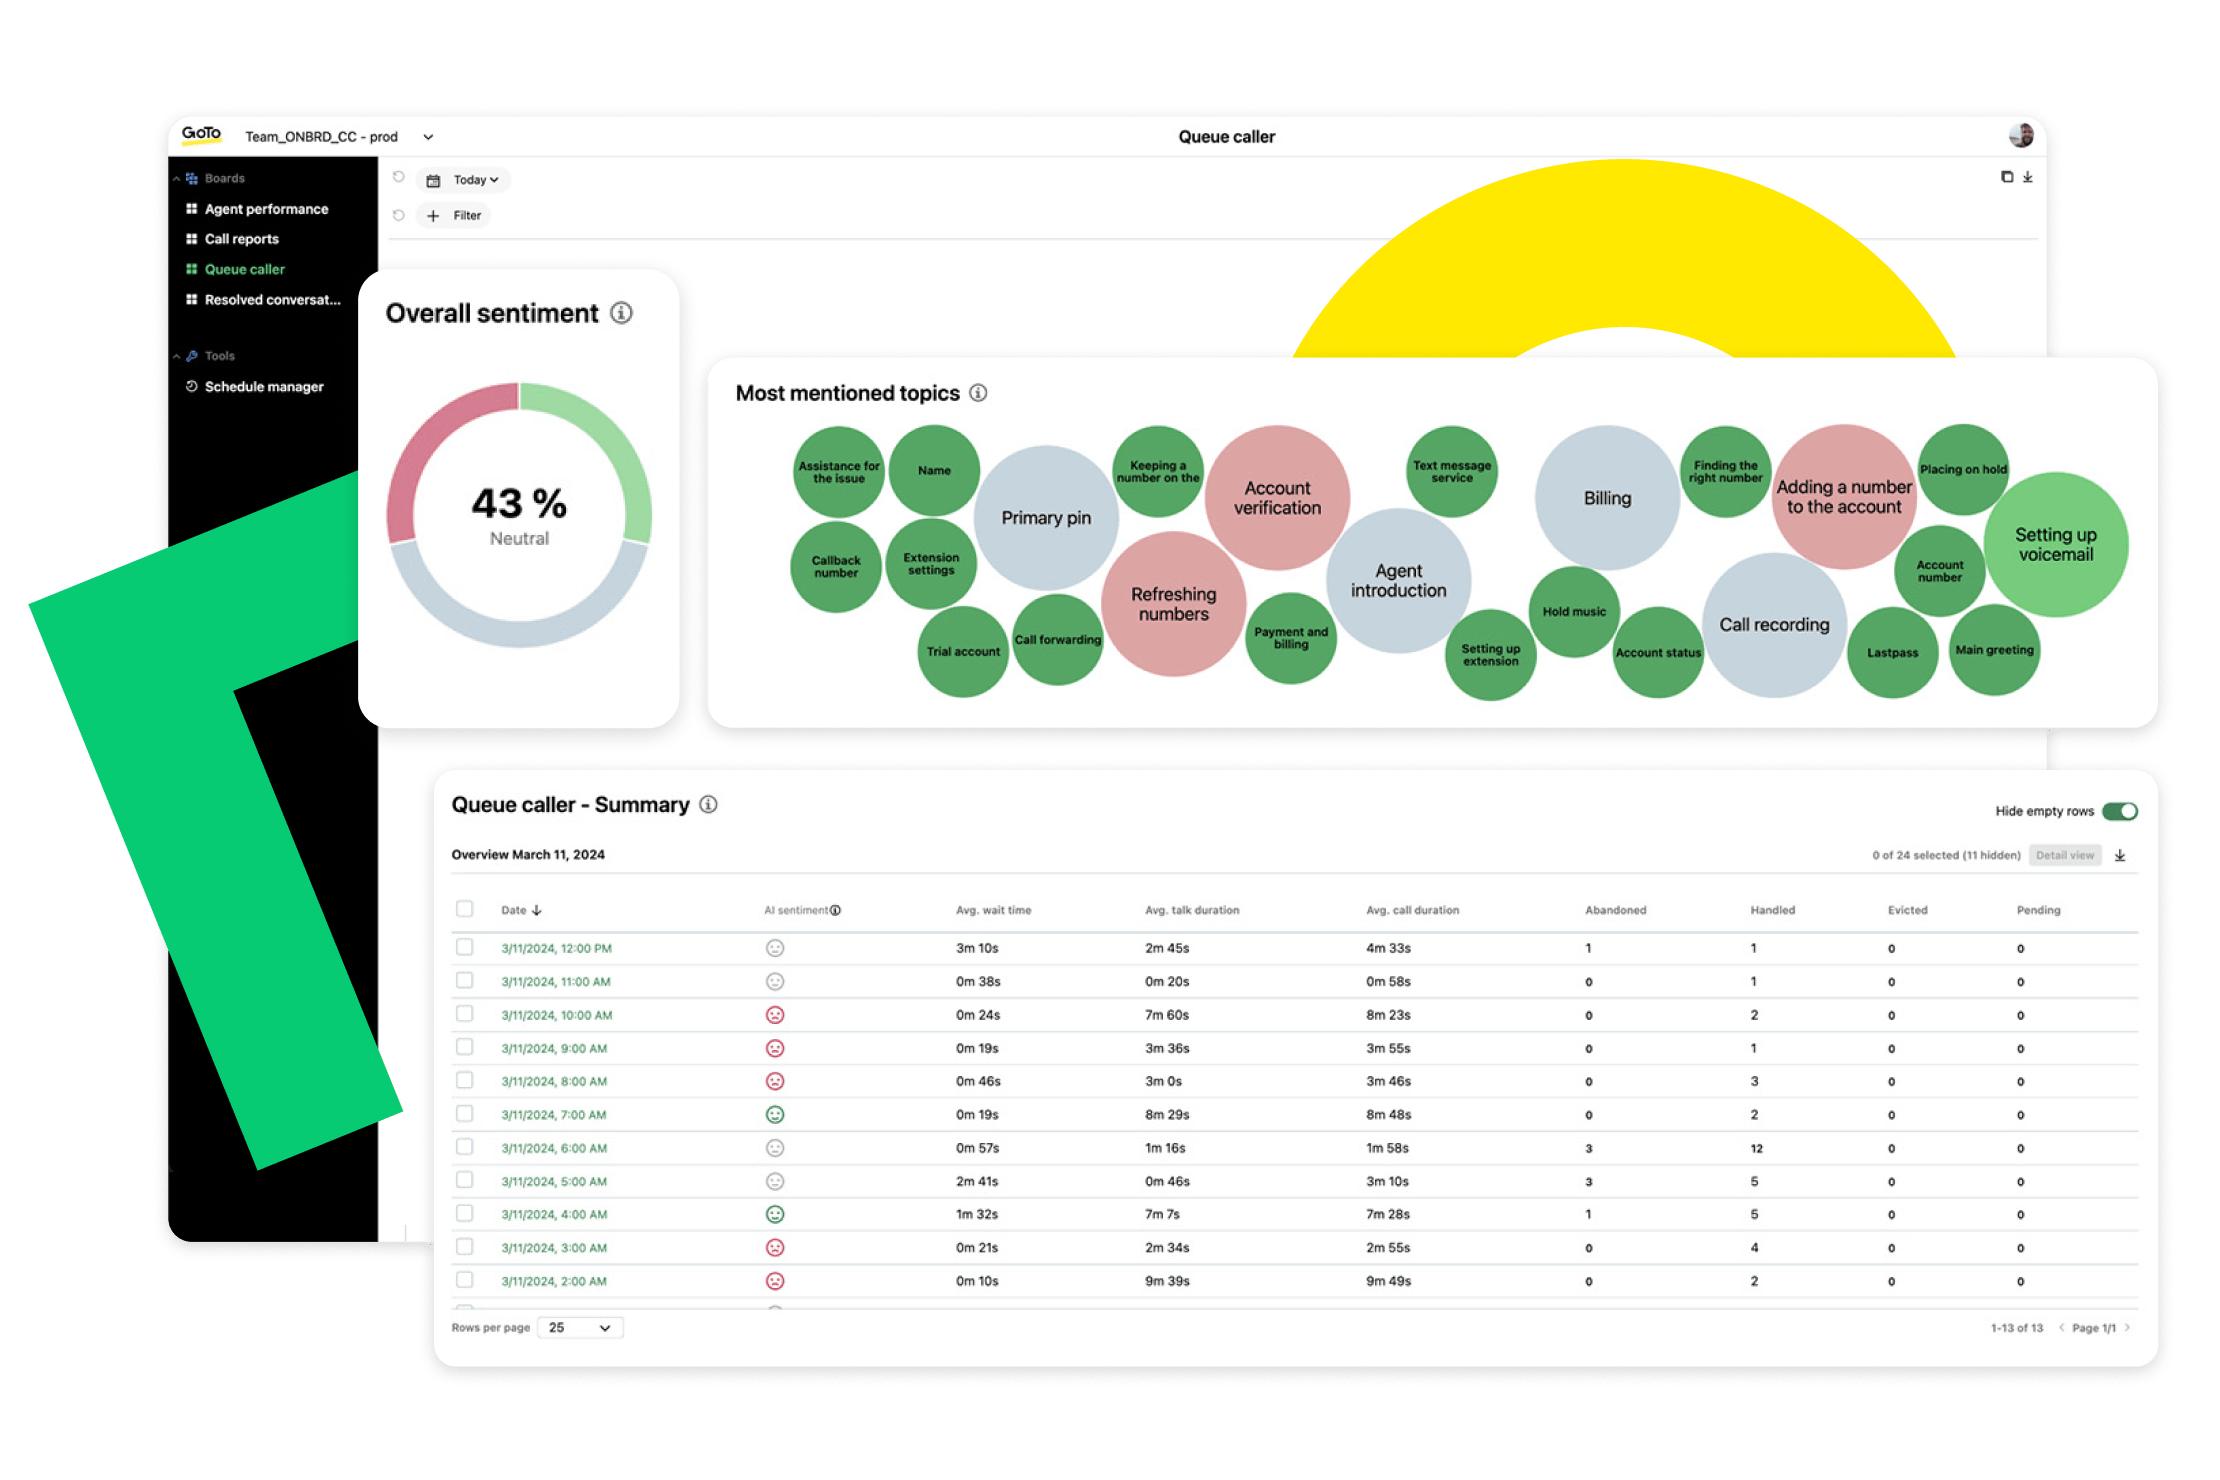The height and width of the screenshot is (1480, 2220).
Task: Open the copy board icon at top right
Action: click(x=2009, y=177)
